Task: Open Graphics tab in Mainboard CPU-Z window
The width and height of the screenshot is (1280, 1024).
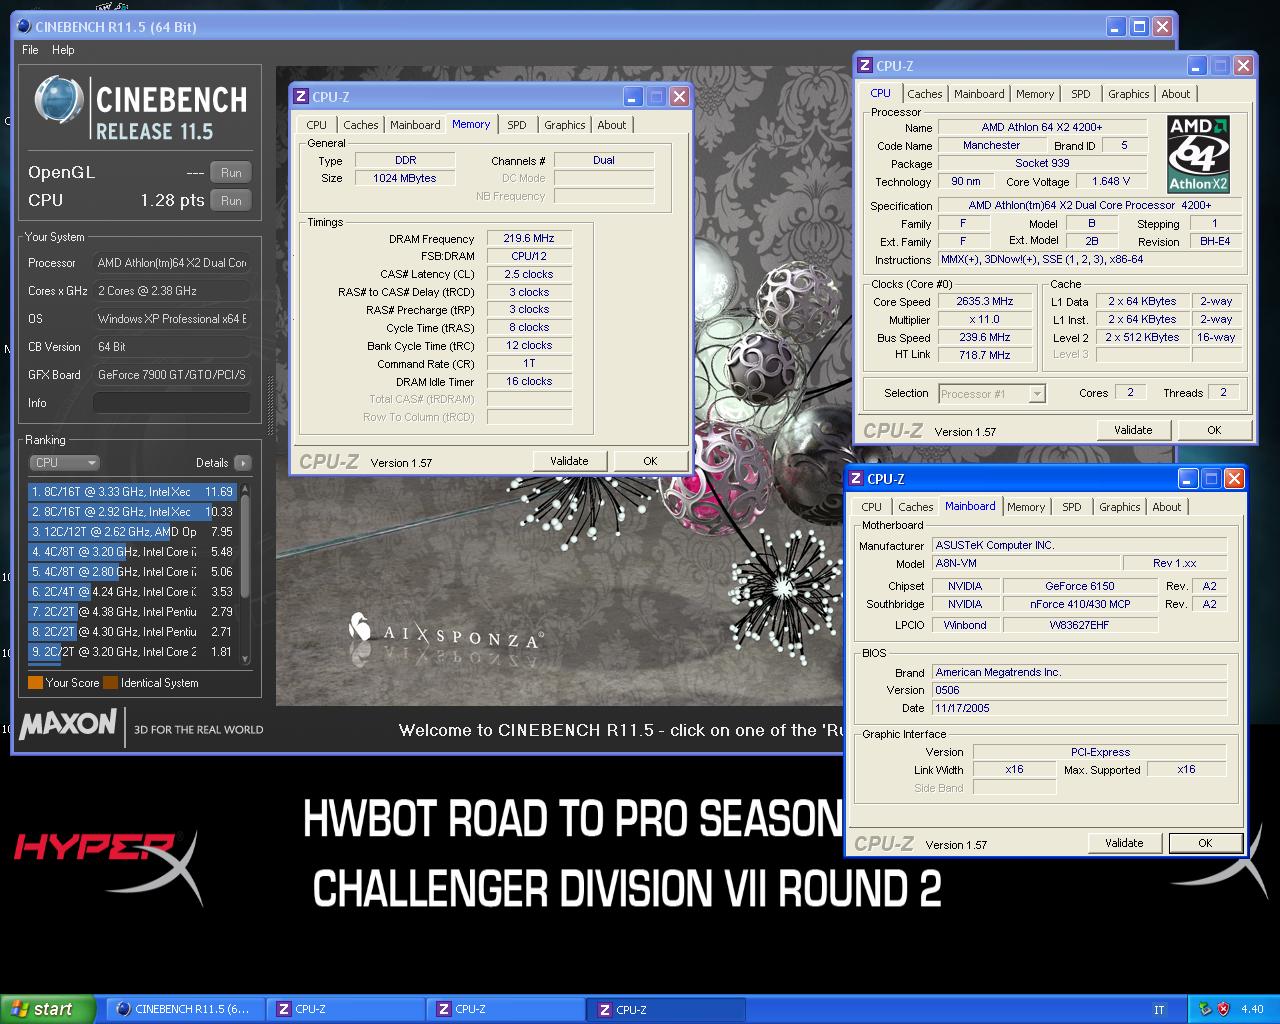Action: tap(1120, 507)
